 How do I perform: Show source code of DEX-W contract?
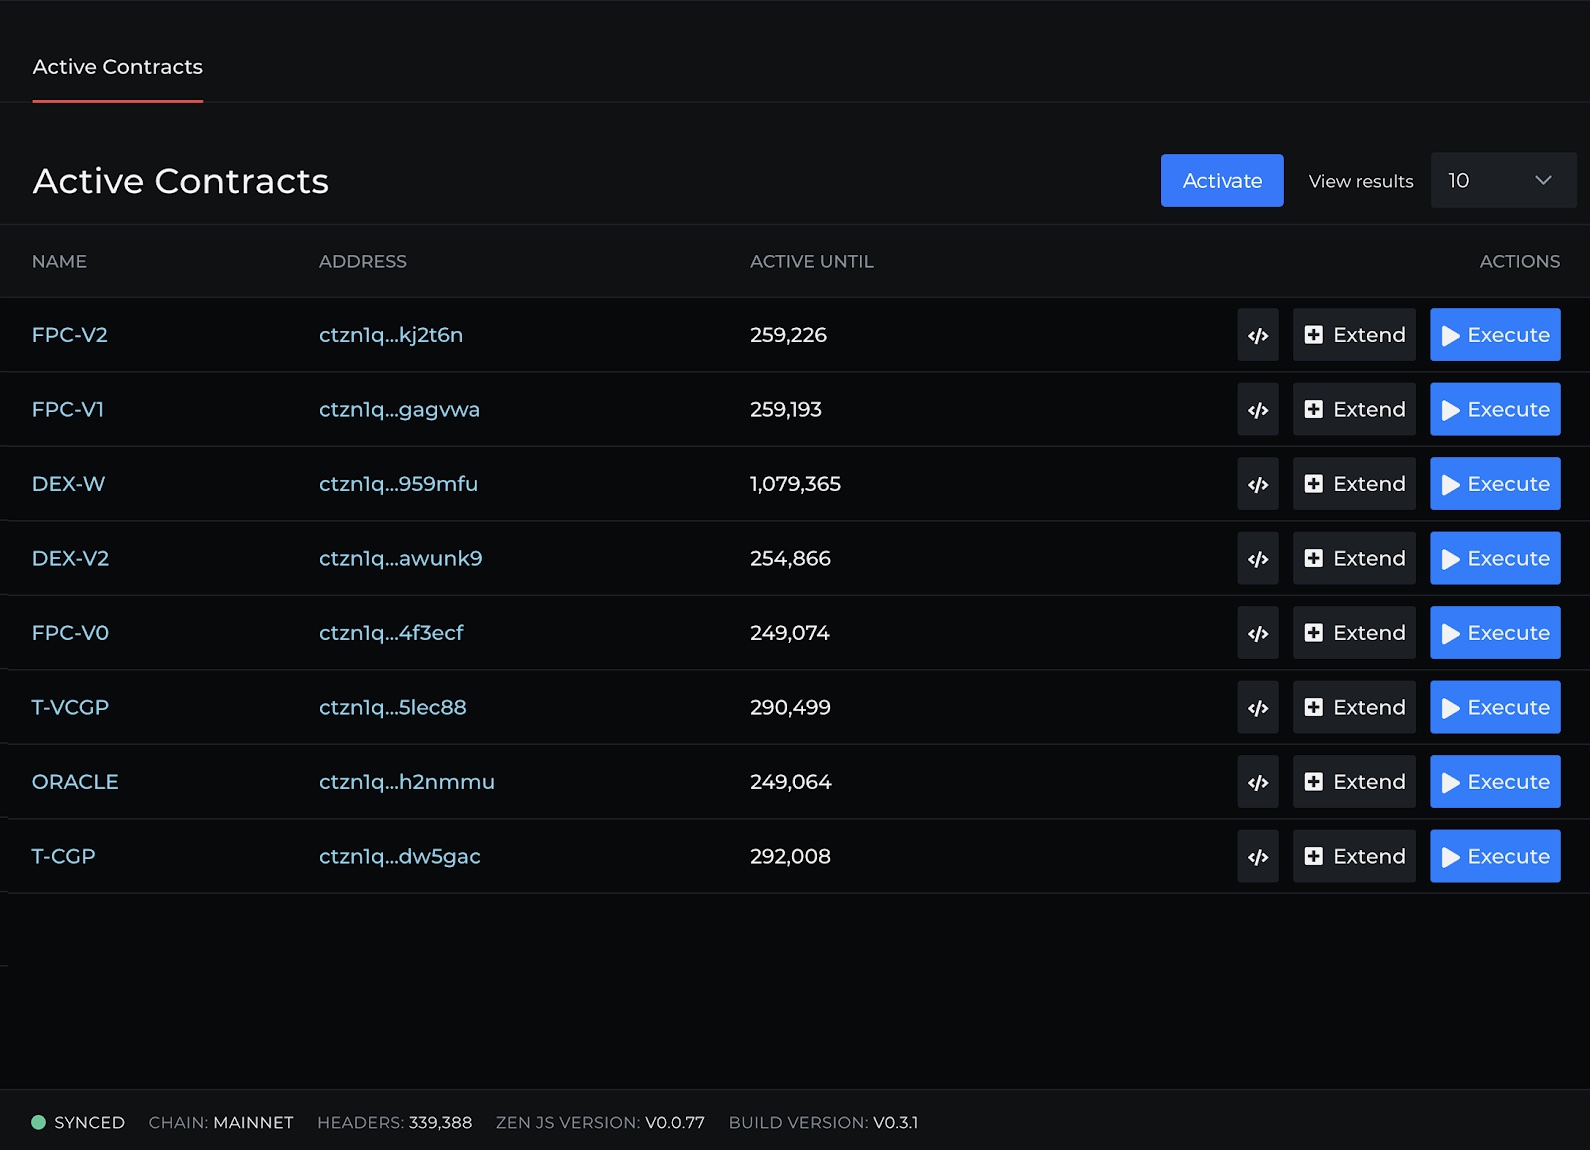[x=1257, y=484]
